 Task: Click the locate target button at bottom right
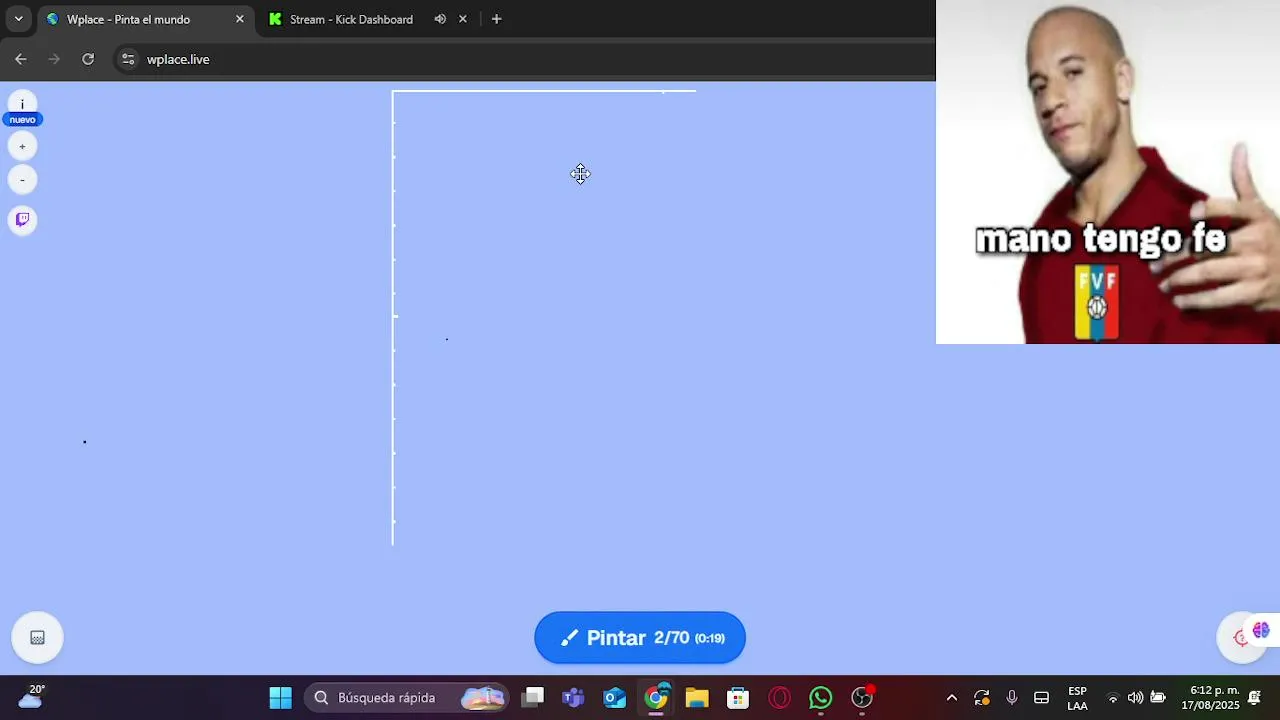click(1240, 638)
